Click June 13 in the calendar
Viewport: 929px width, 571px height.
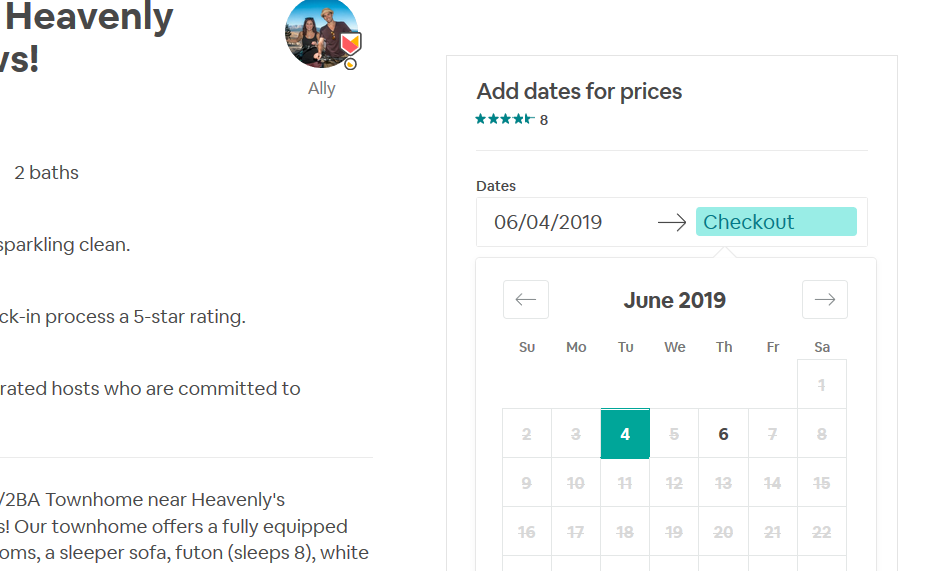point(723,483)
